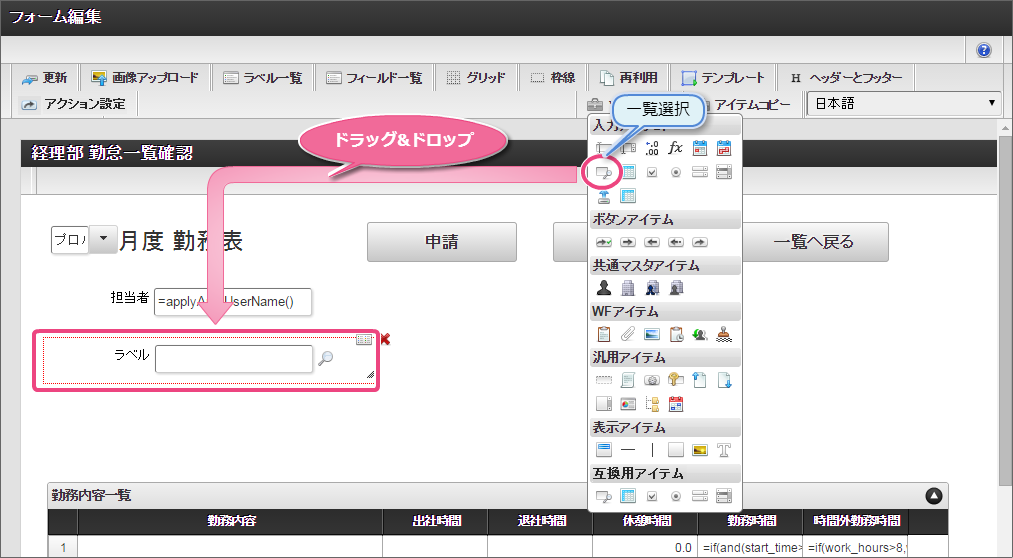
Task: Delete the ラベル item with red X
Action: click(386, 339)
